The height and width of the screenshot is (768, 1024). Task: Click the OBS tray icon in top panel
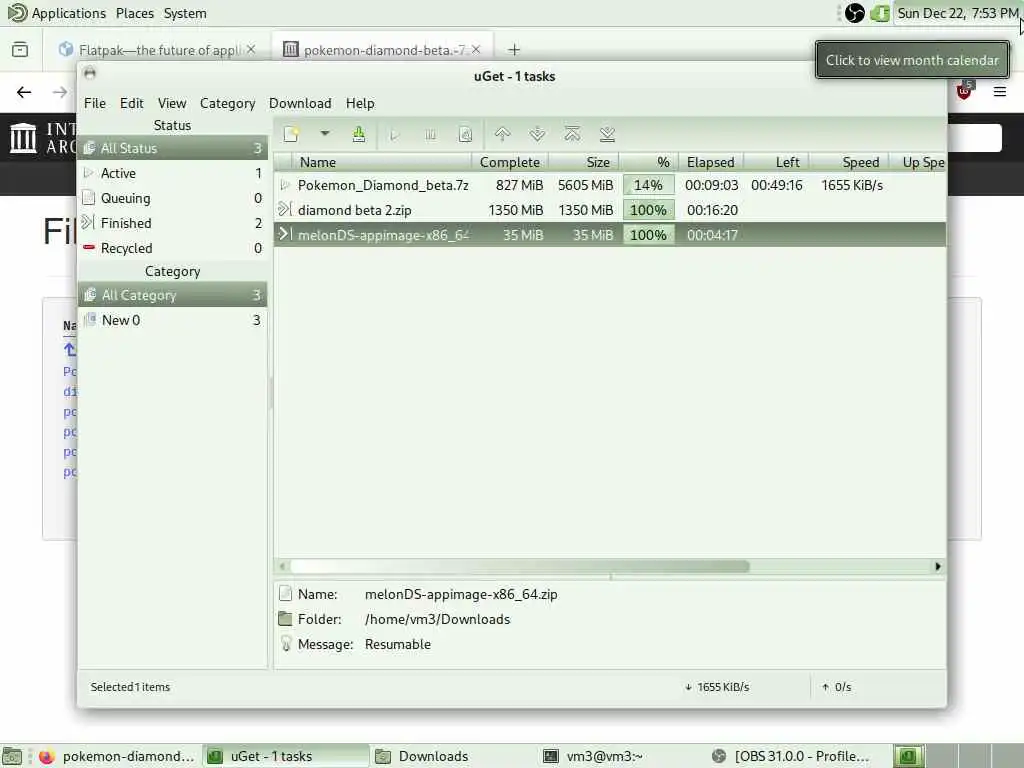(854, 13)
